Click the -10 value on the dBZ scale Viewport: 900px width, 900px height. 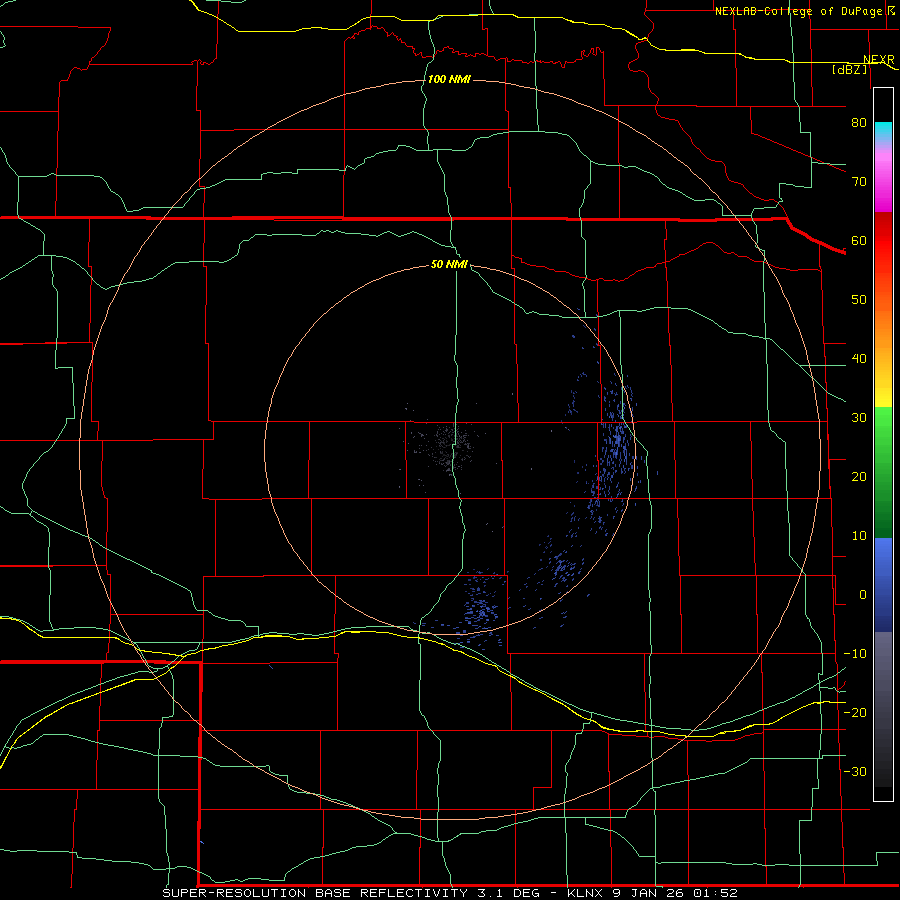coord(855,653)
